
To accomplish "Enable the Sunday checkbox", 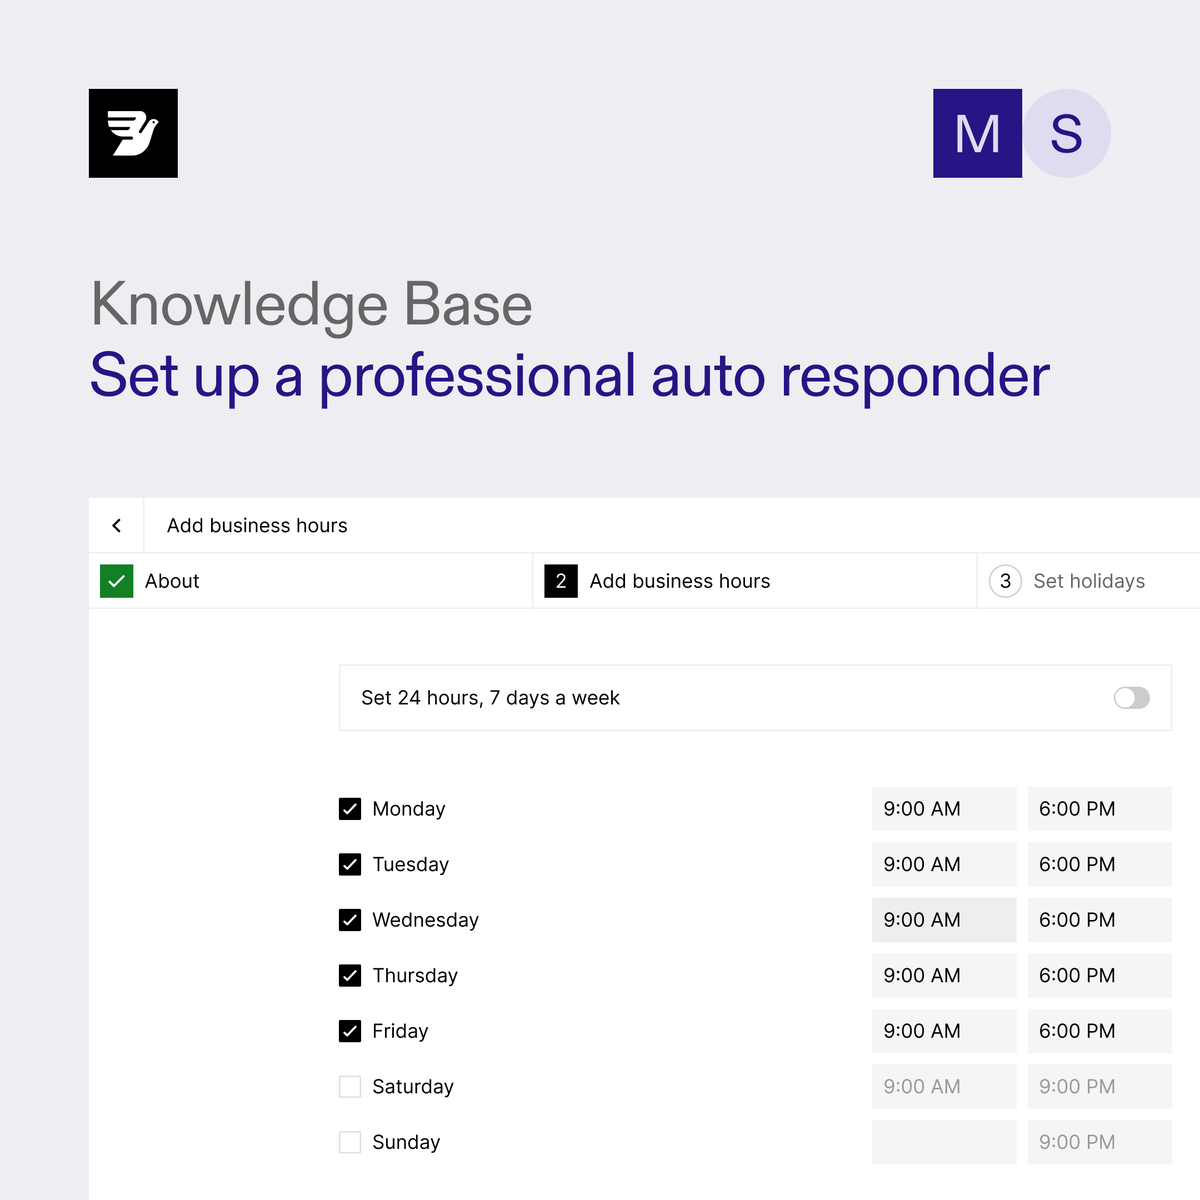I will click(350, 1141).
